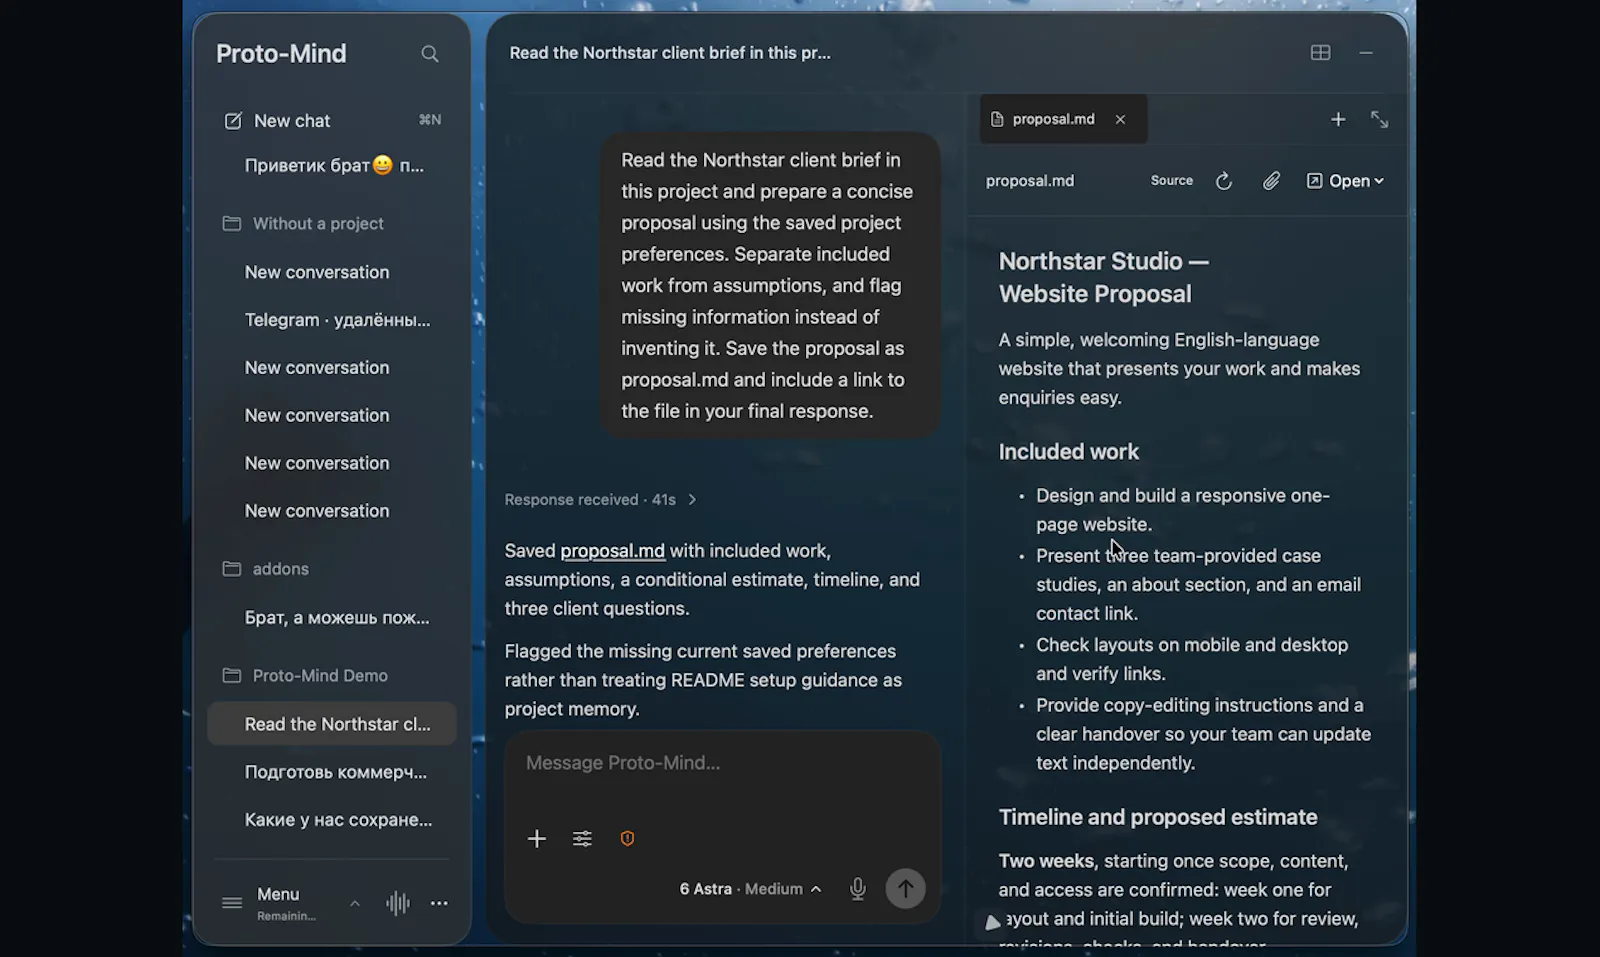Open the Telegram · удалённы... conversation
Screen dimensions: 1600x957
tap(337, 320)
